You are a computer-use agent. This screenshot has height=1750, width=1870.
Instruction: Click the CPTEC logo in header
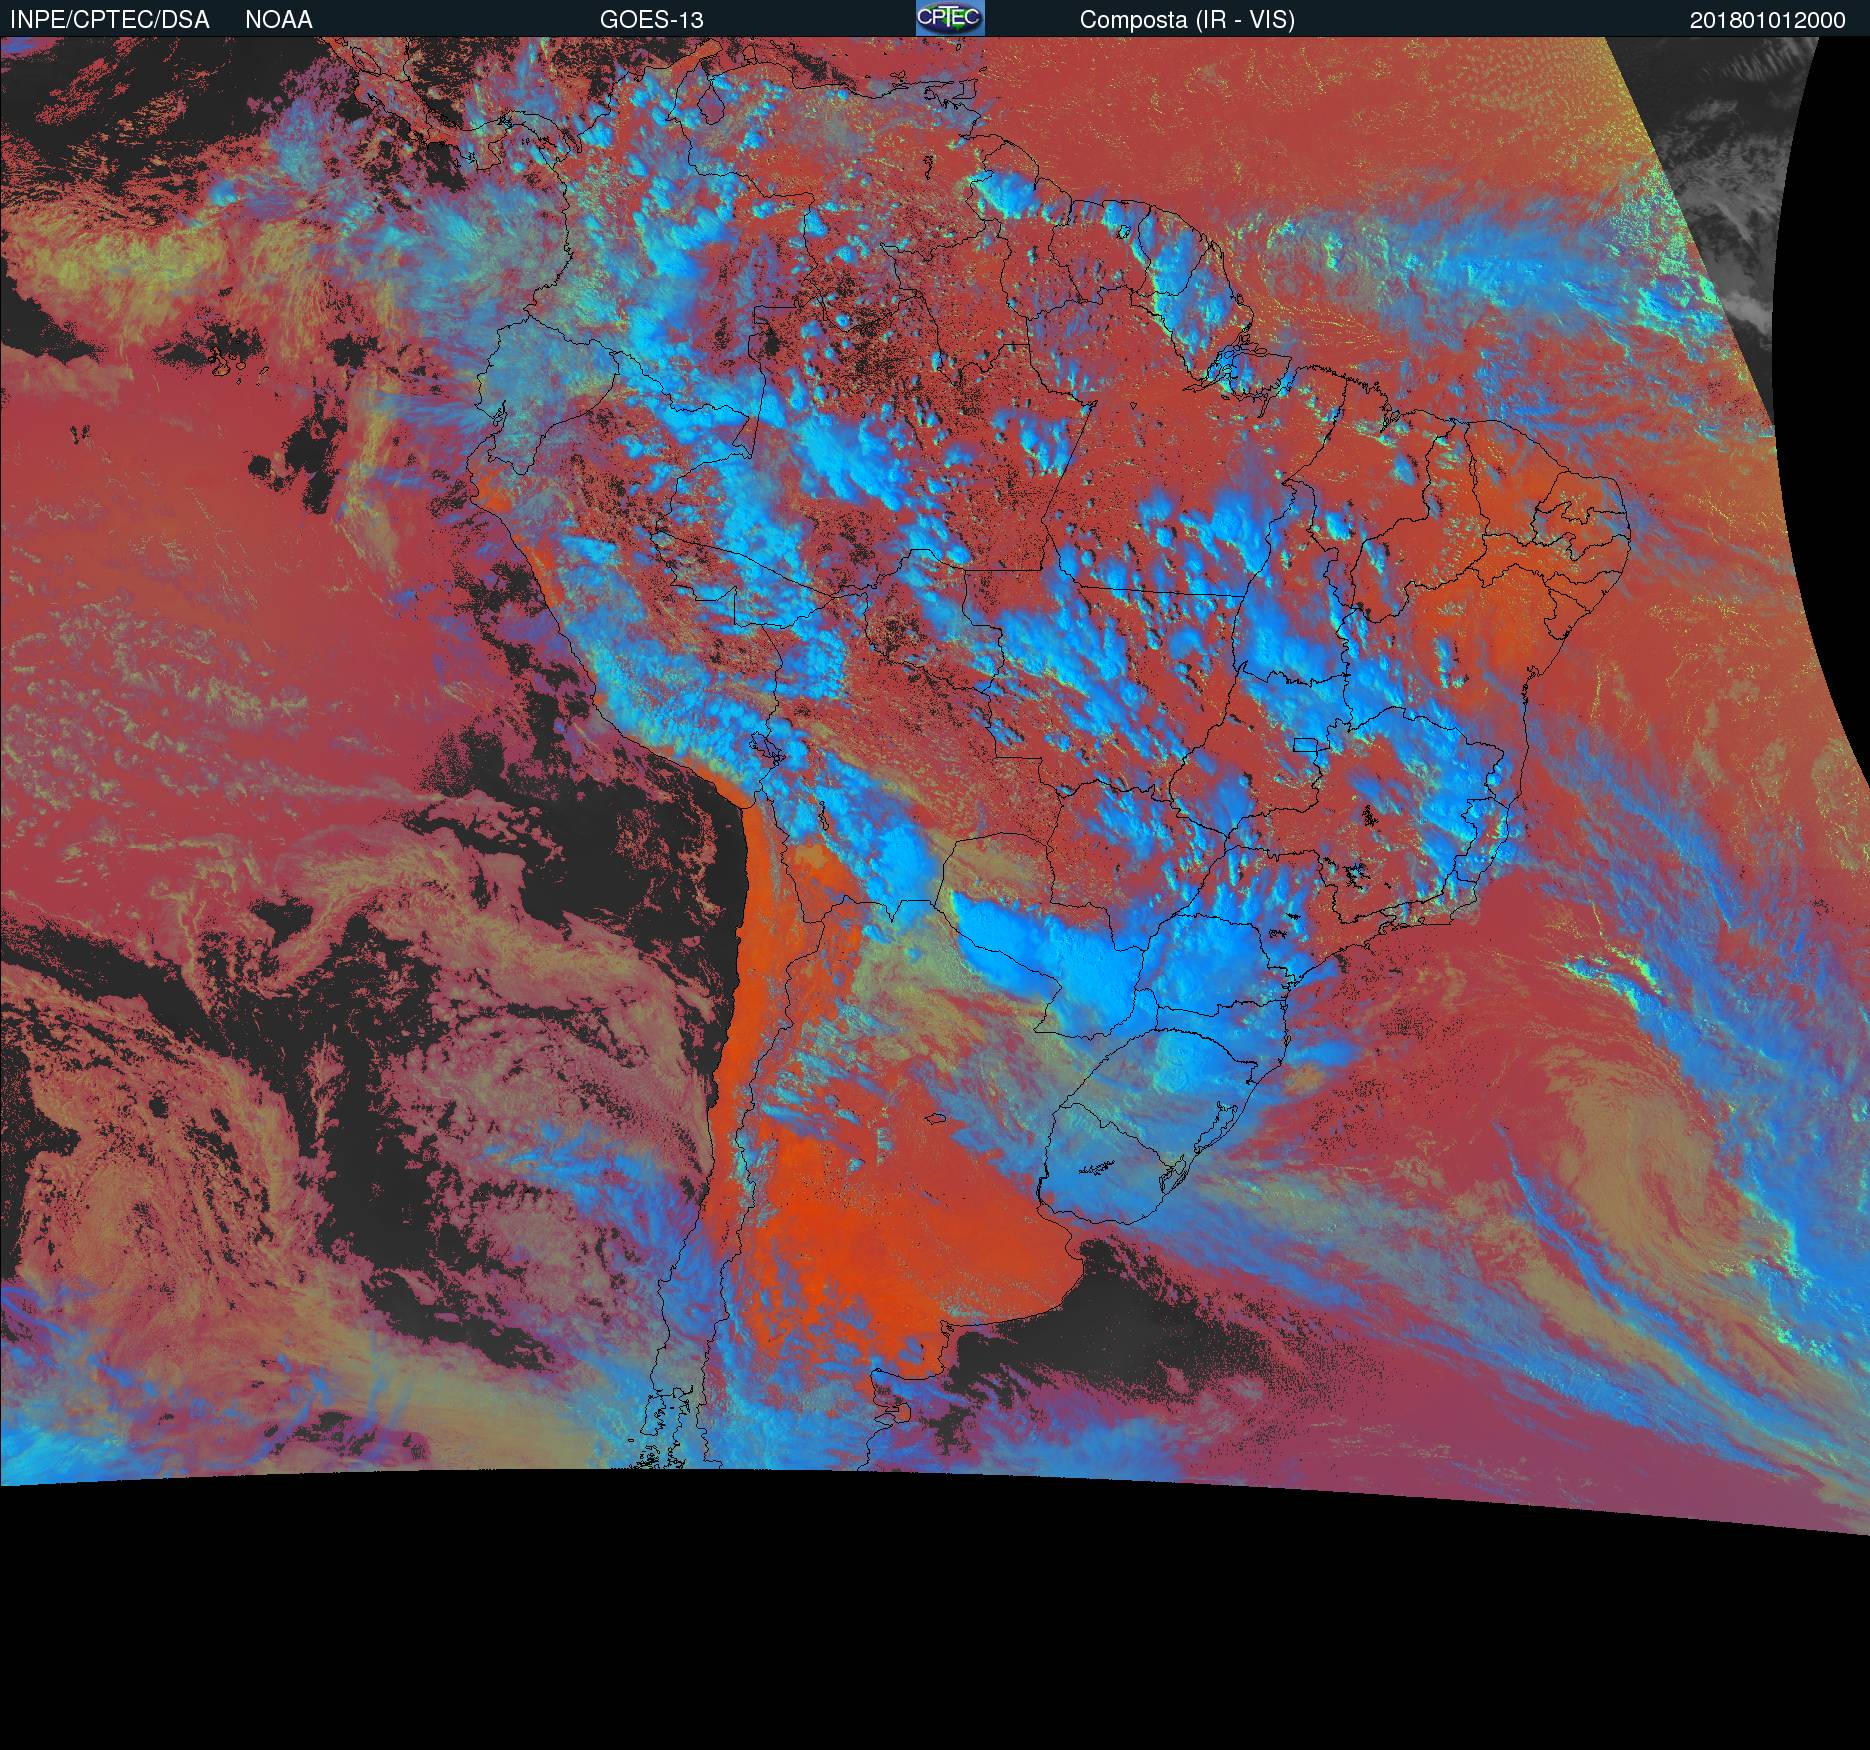click(x=950, y=18)
